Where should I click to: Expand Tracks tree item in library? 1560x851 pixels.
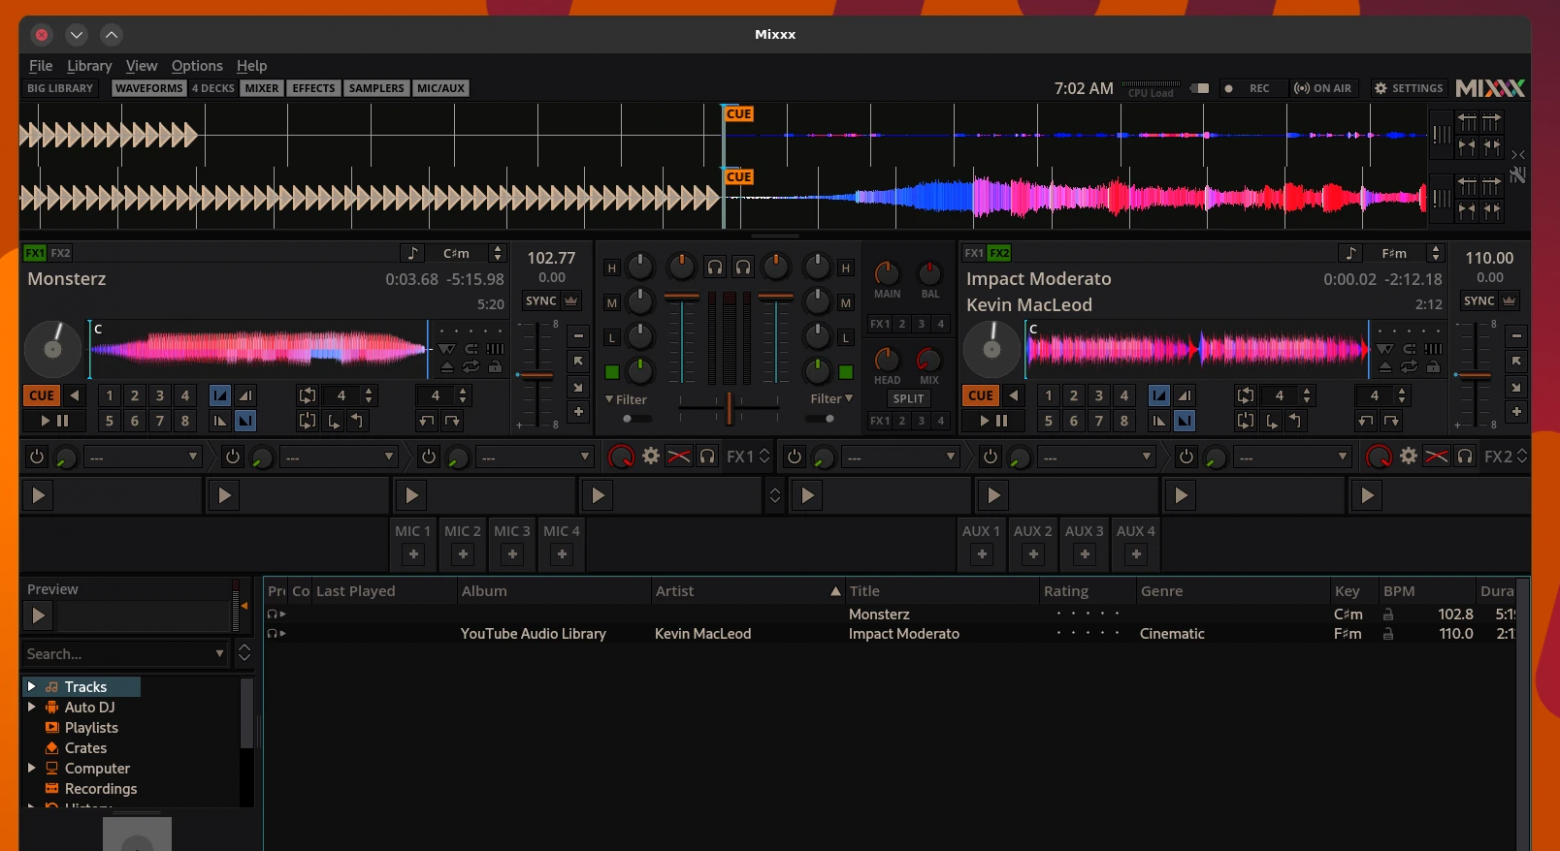[31, 686]
